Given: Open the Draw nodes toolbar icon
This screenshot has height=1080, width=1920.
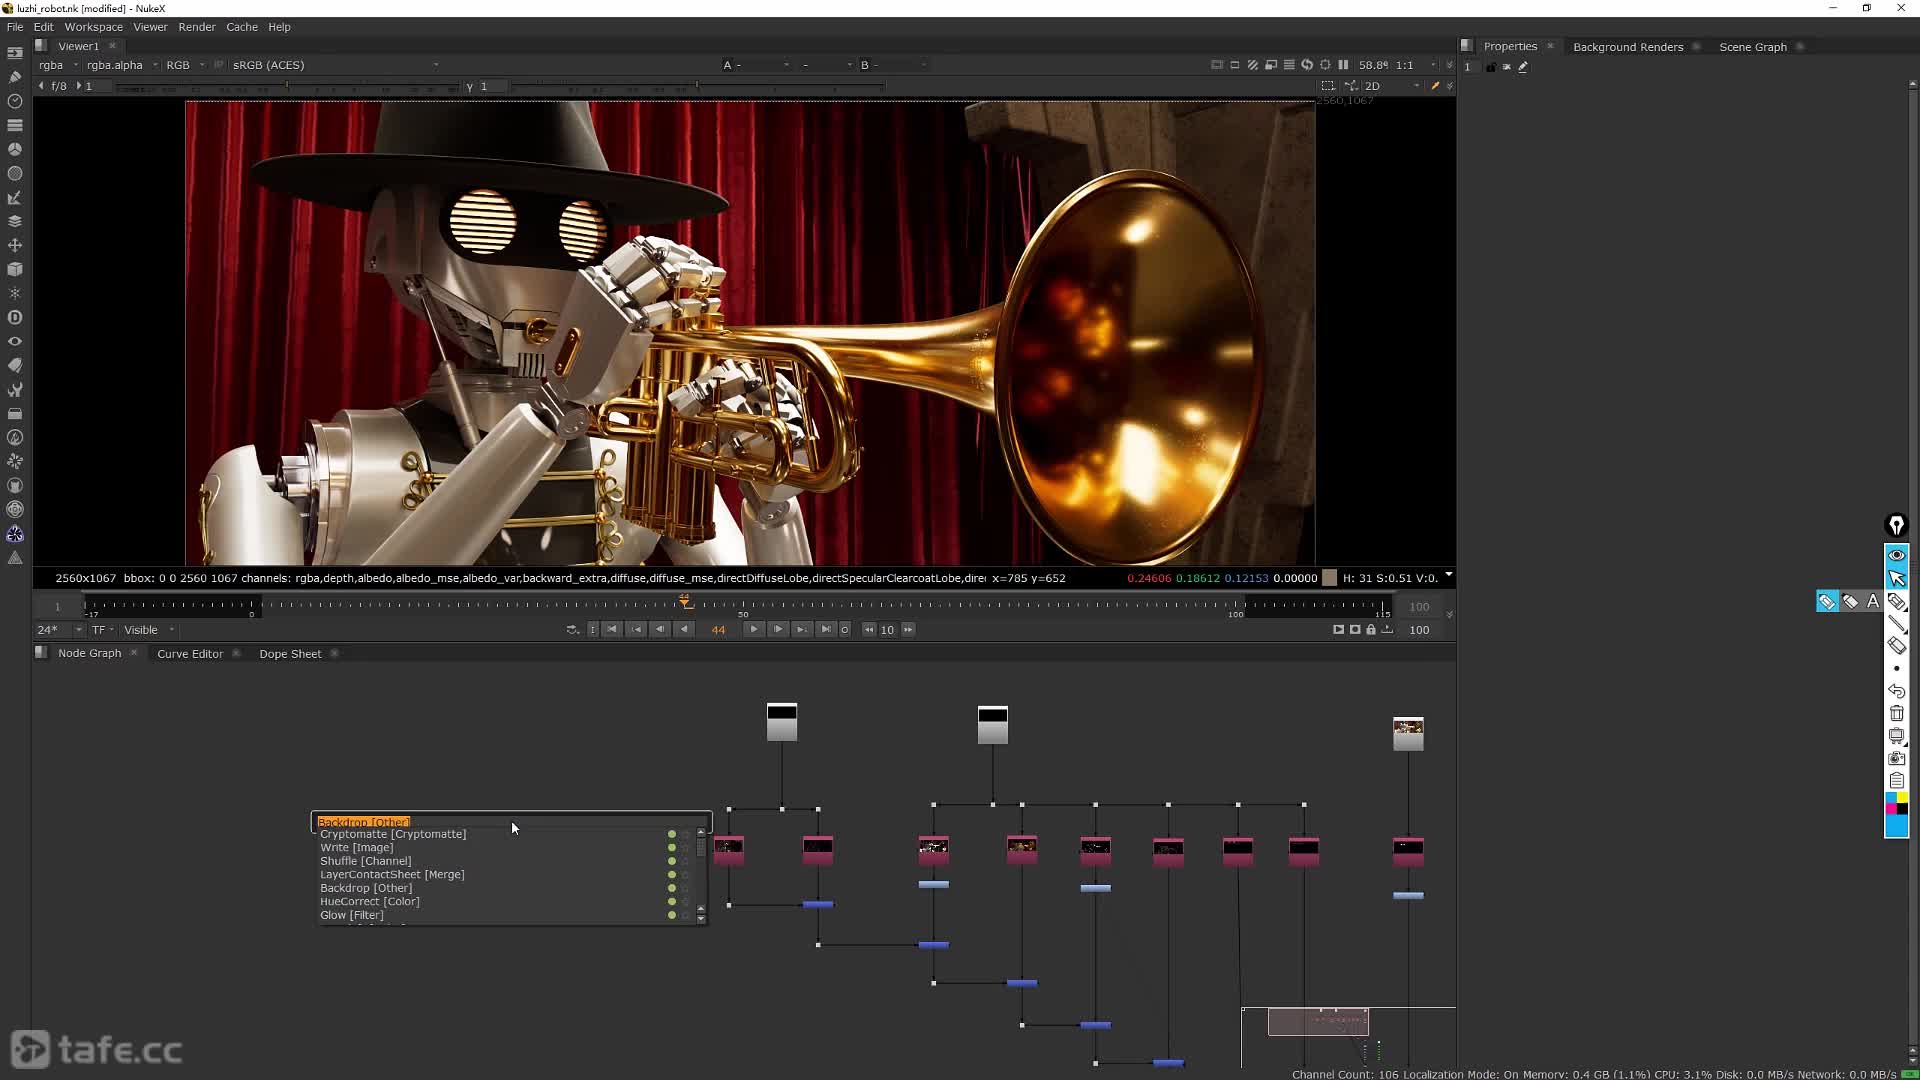Looking at the screenshot, I should [15, 77].
